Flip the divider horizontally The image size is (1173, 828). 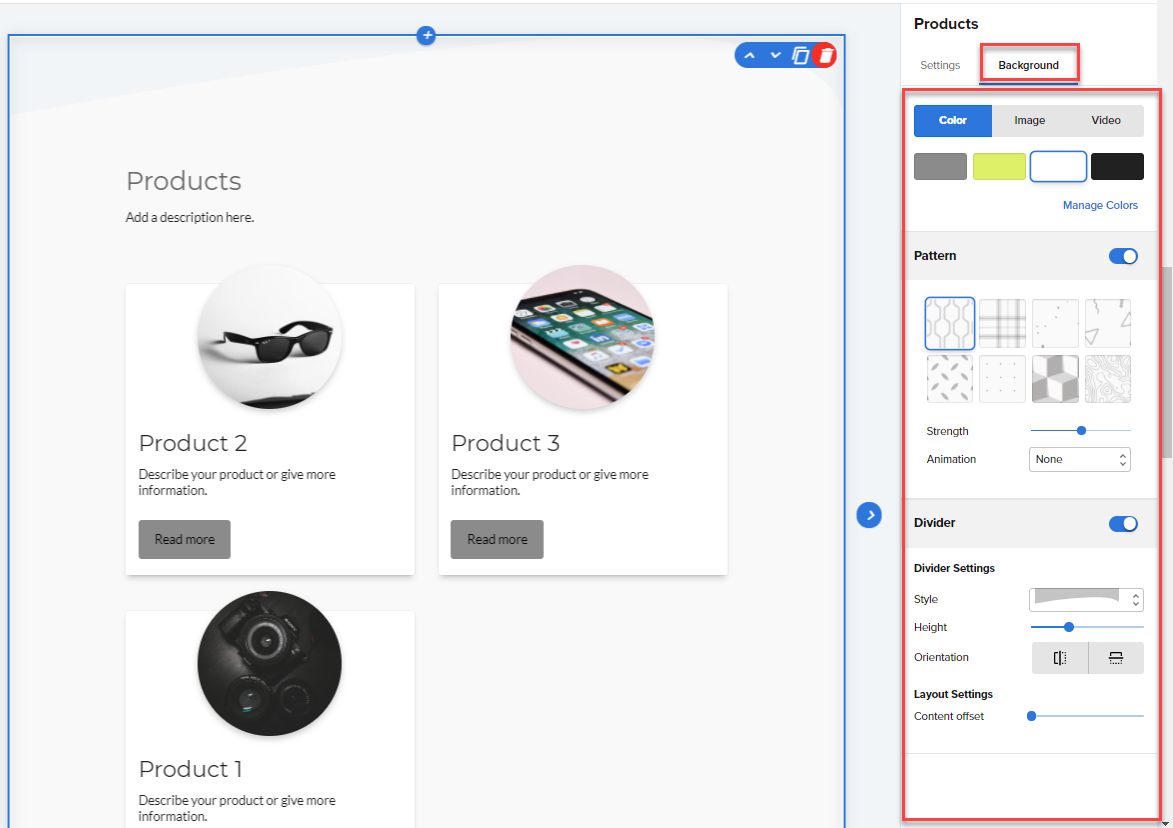click(1060, 657)
